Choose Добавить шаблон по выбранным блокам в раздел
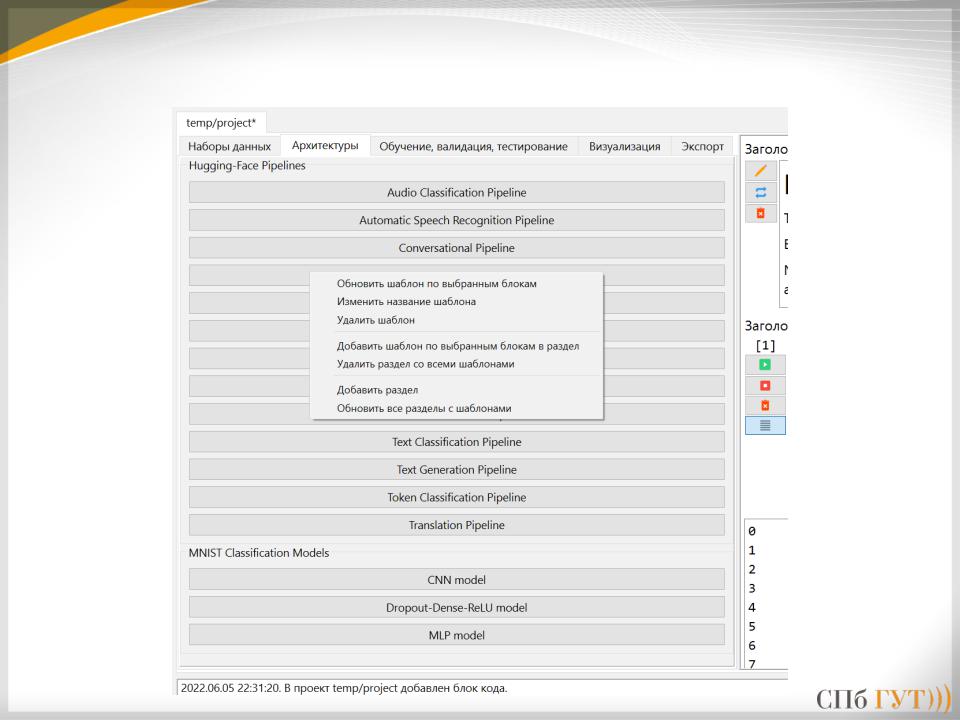The image size is (960, 720). pyautogui.click(x=458, y=346)
